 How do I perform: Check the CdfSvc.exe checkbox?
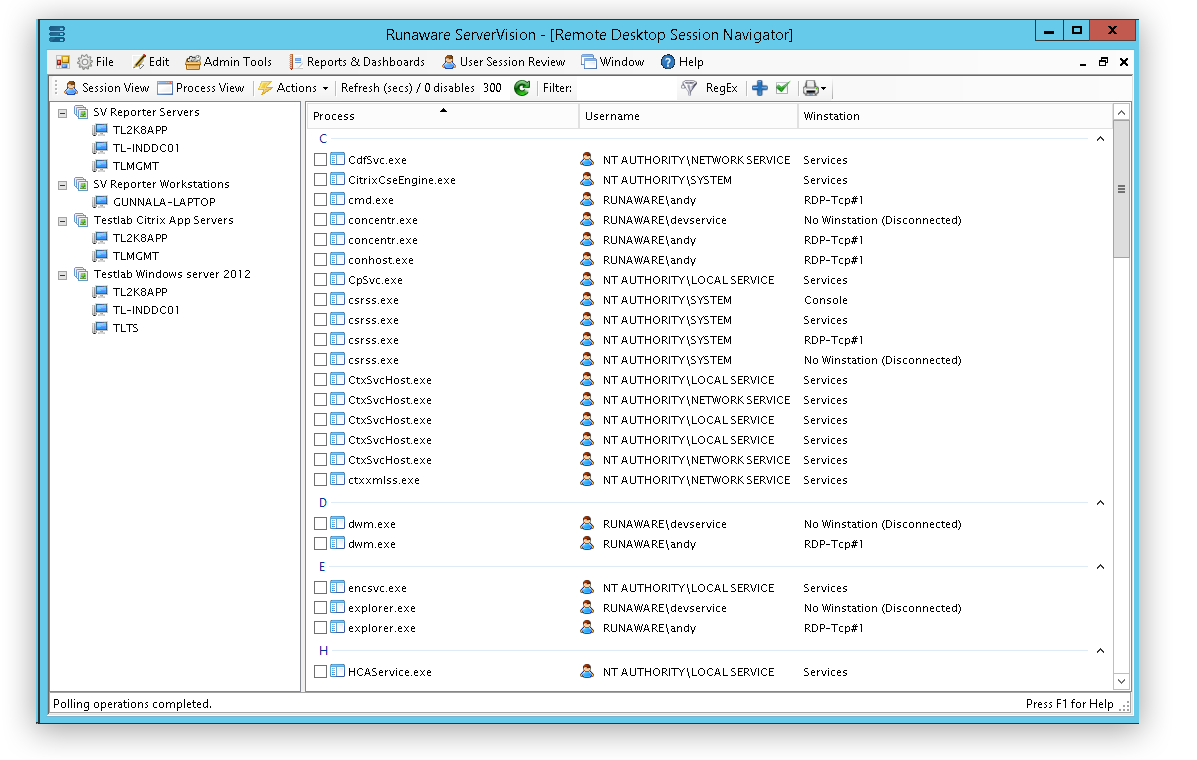coord(321,159)
